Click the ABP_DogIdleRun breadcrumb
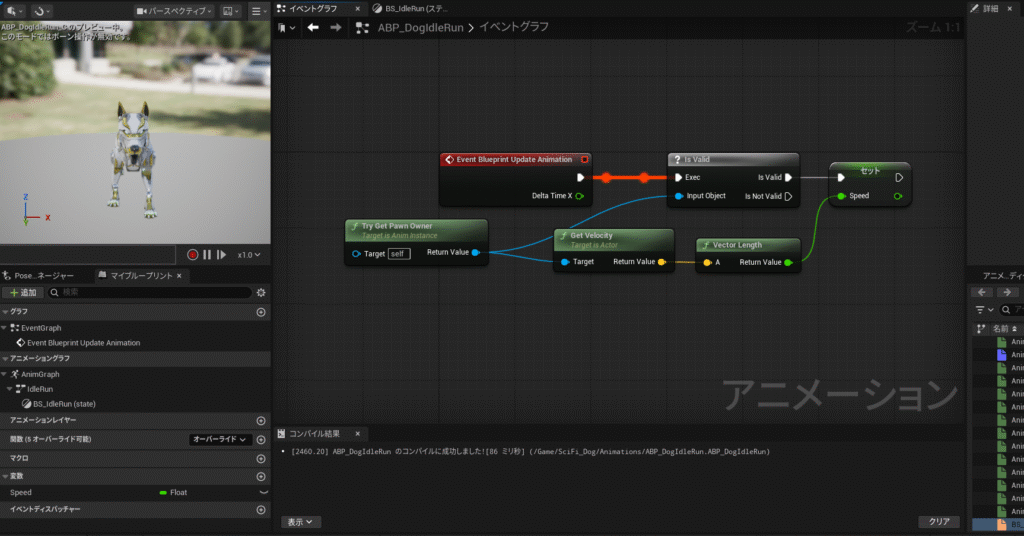The height and width of the screenshot is (536, 1024). 420,27
